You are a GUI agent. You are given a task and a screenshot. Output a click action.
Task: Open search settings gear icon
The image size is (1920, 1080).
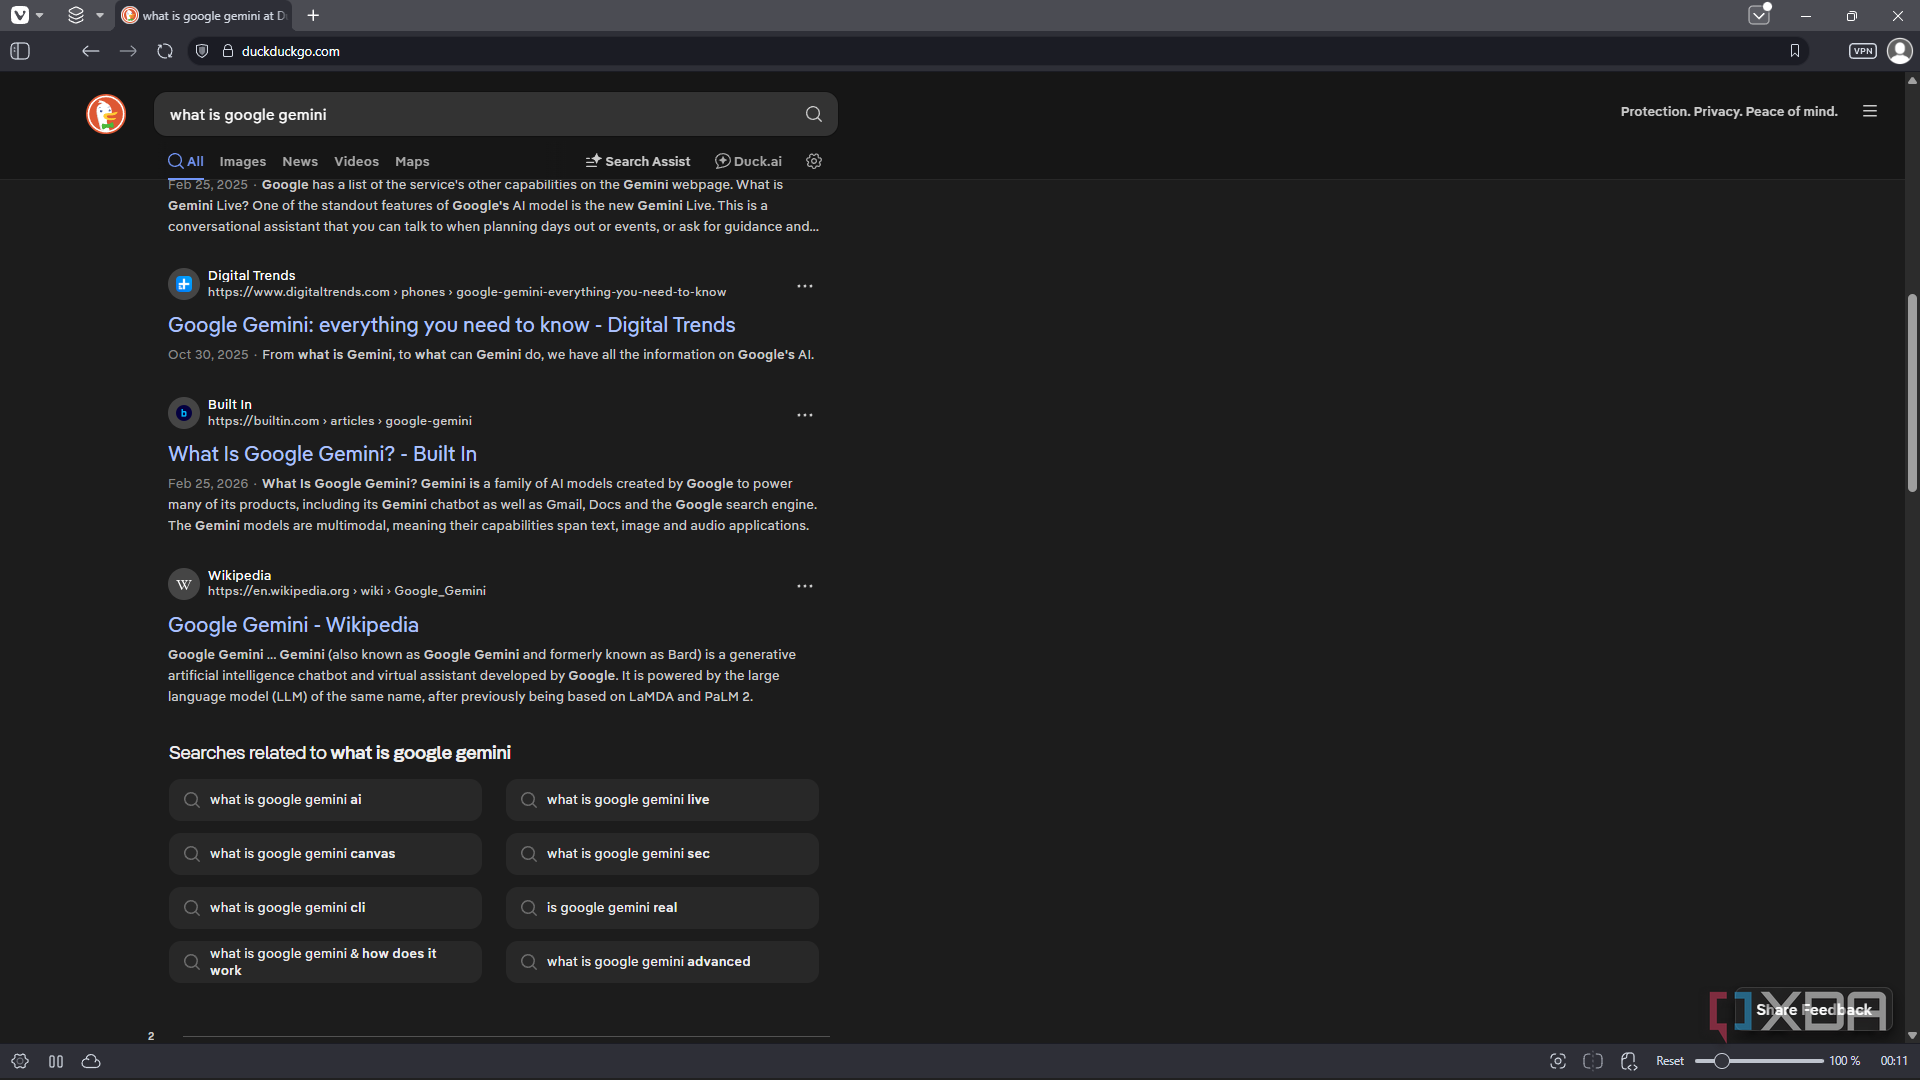814,161
